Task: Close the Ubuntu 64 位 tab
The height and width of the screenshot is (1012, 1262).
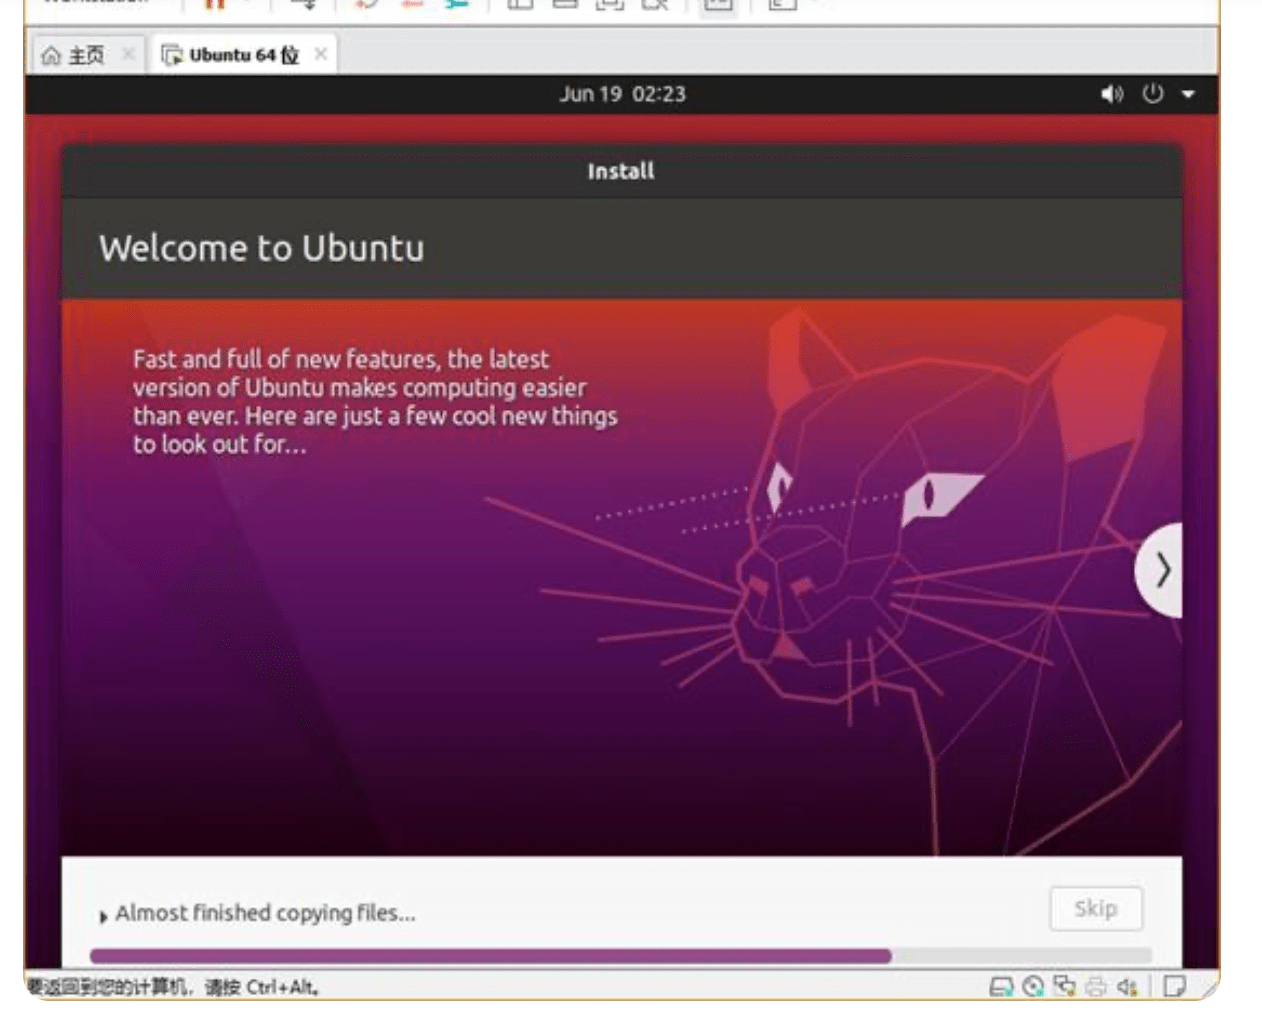Action: pos(320,54)
